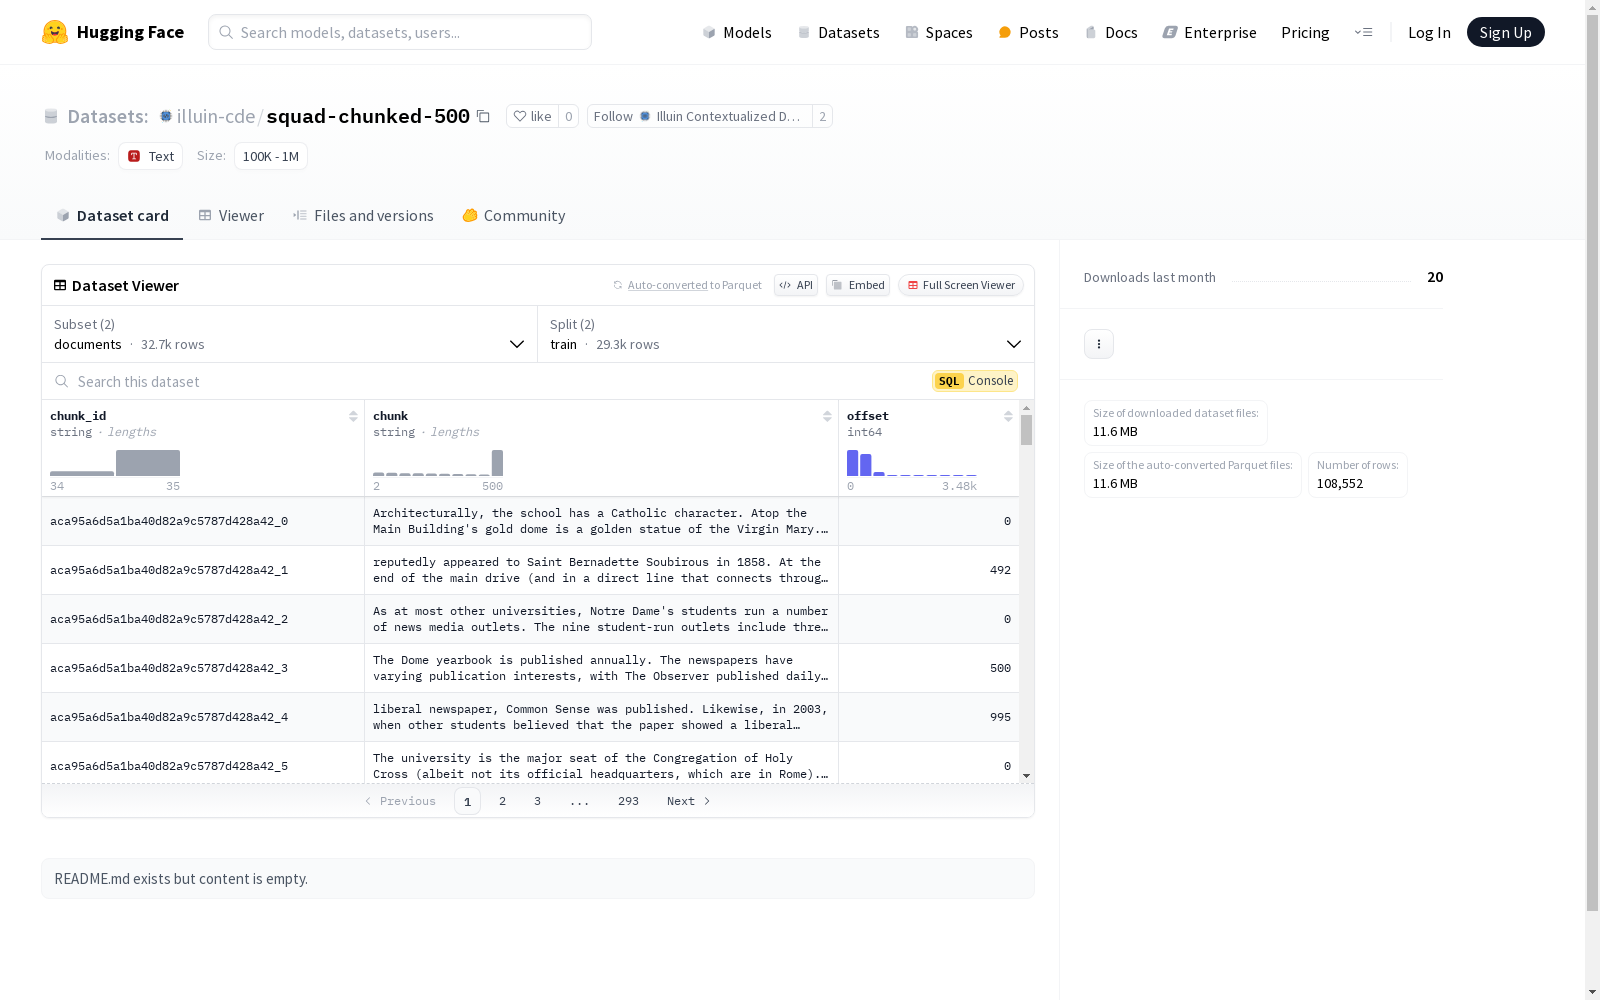Screen dimensions: 1600x1000
Task: Click the follower count 2
Action: pos(822,117)
